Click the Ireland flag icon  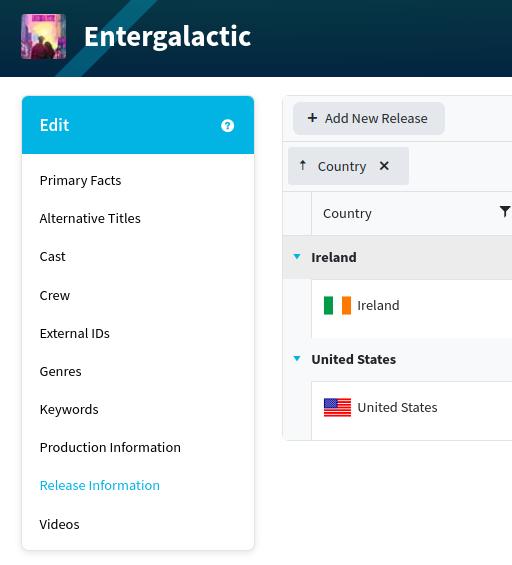[337, 306]
